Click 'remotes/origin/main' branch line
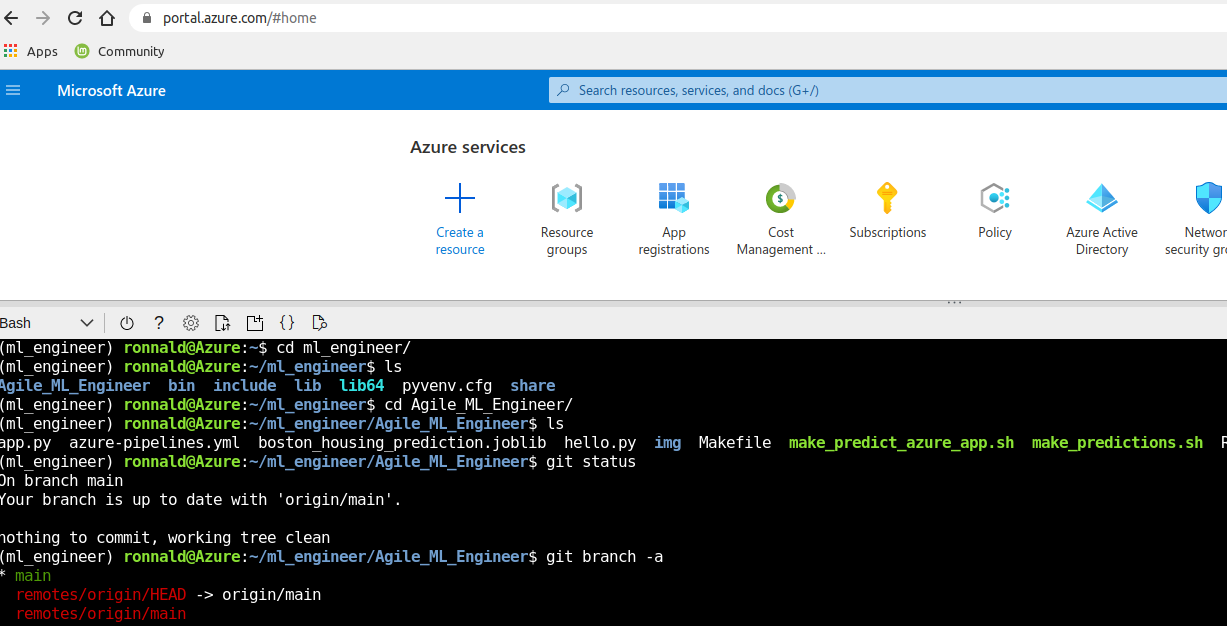 (101, 614)
